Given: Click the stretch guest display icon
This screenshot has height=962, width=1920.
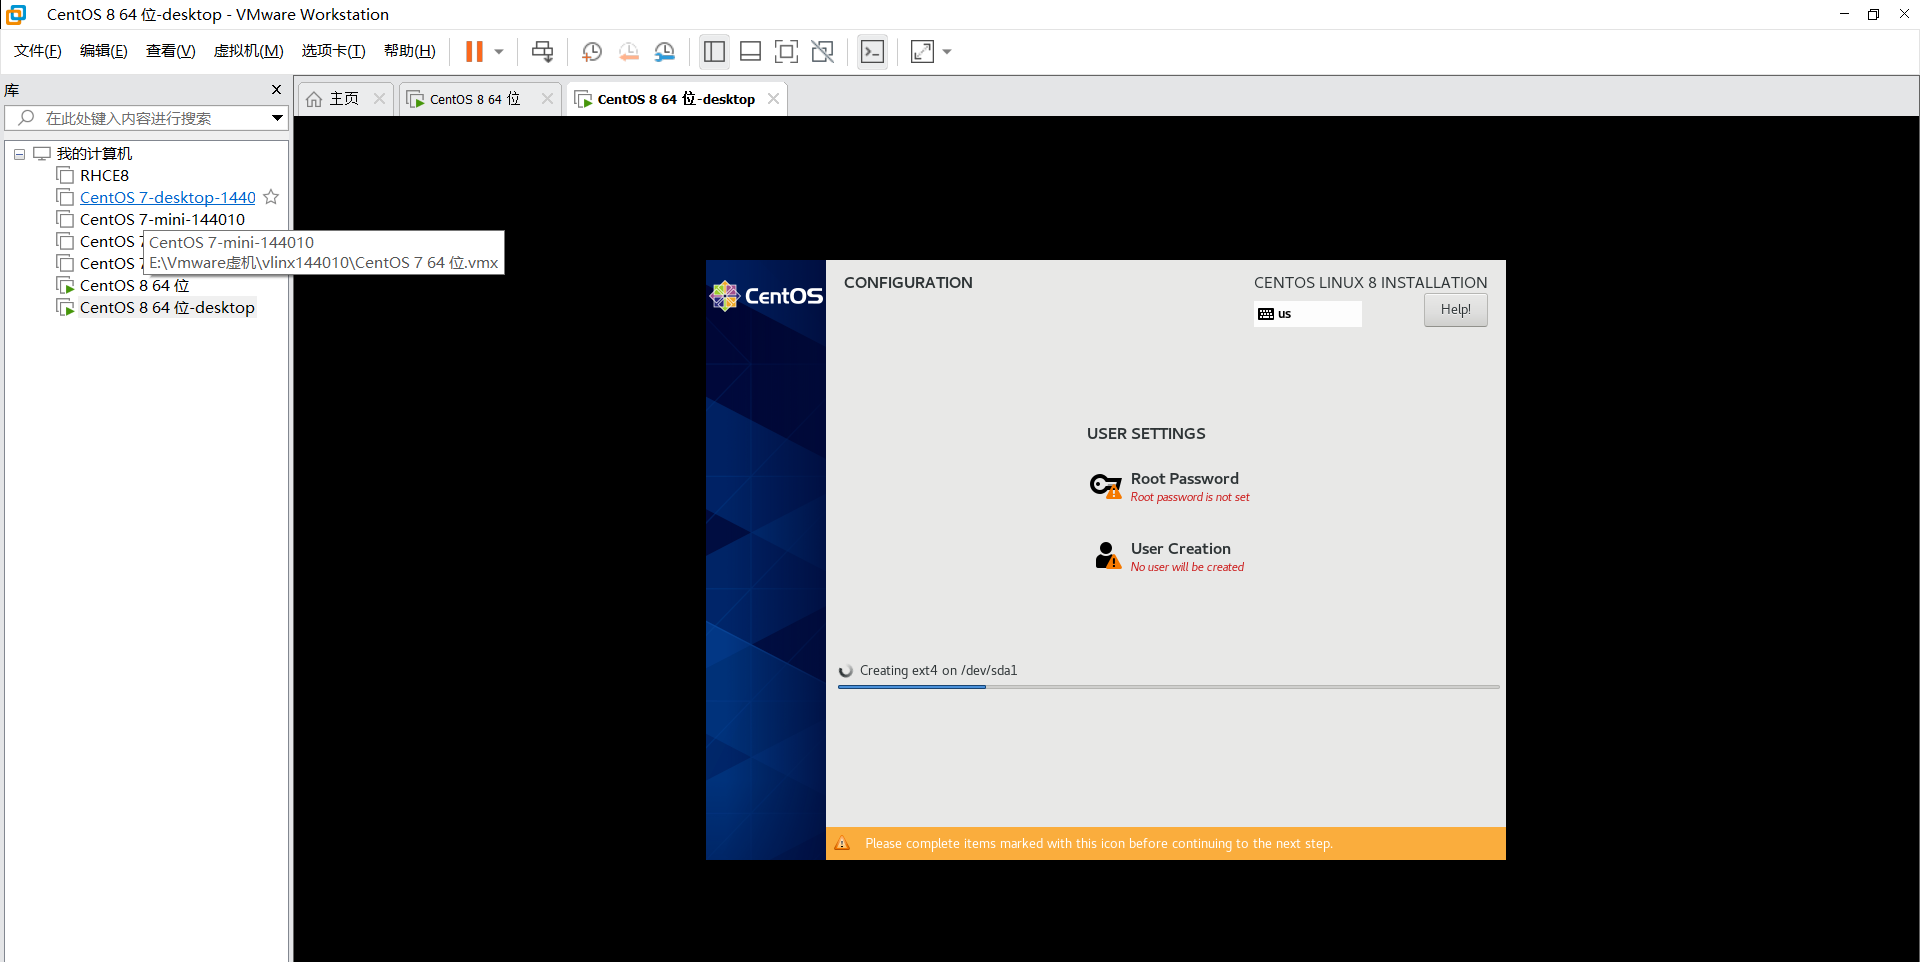Looking at the screenshot, I should (x=922, y=51).
